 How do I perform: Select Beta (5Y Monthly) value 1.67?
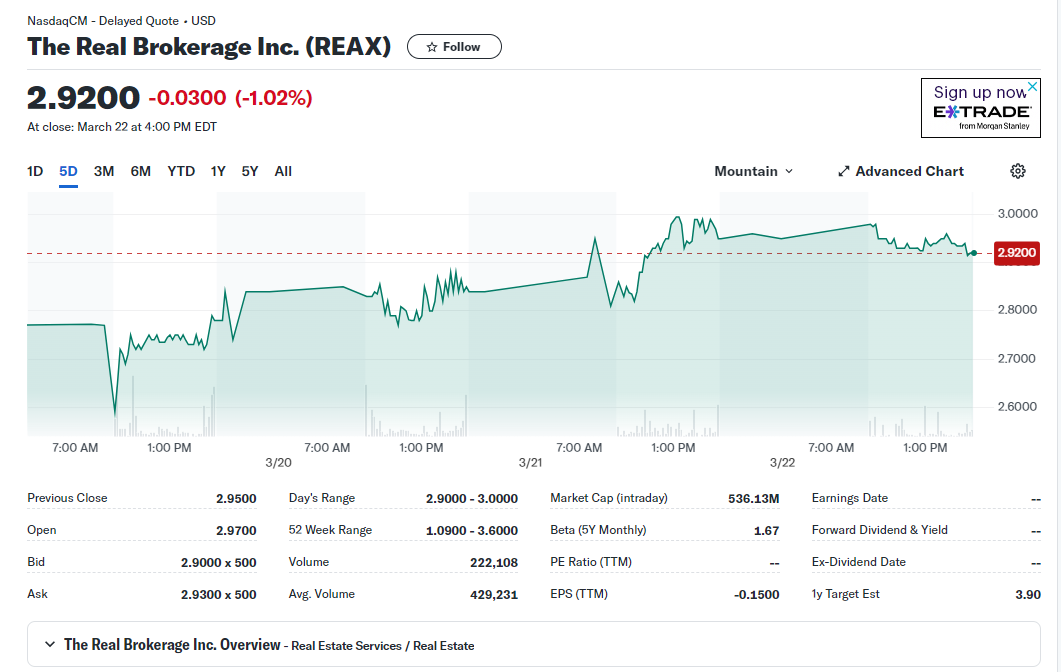click(767, 531)
